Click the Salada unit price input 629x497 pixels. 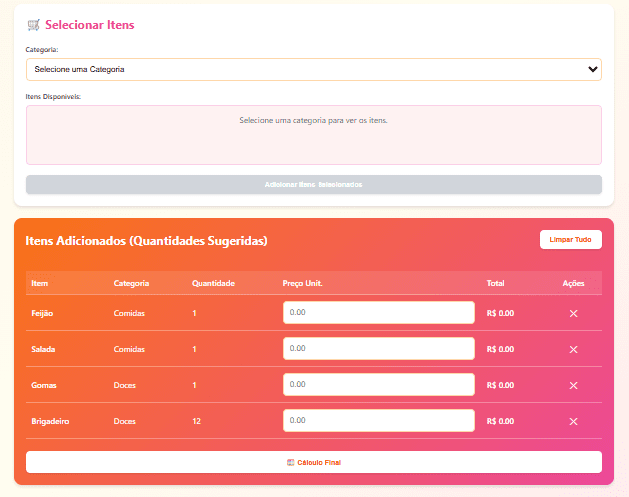(x=378, y=349)
